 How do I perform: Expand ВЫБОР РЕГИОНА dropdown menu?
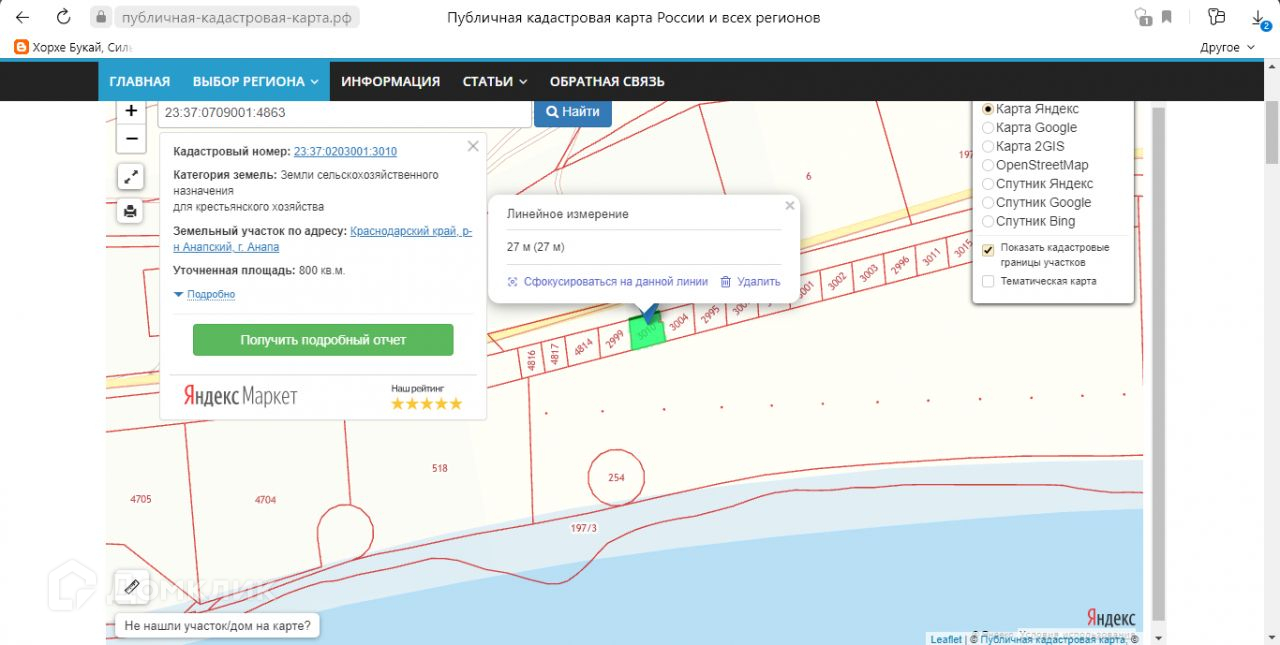tap(255, 81)
